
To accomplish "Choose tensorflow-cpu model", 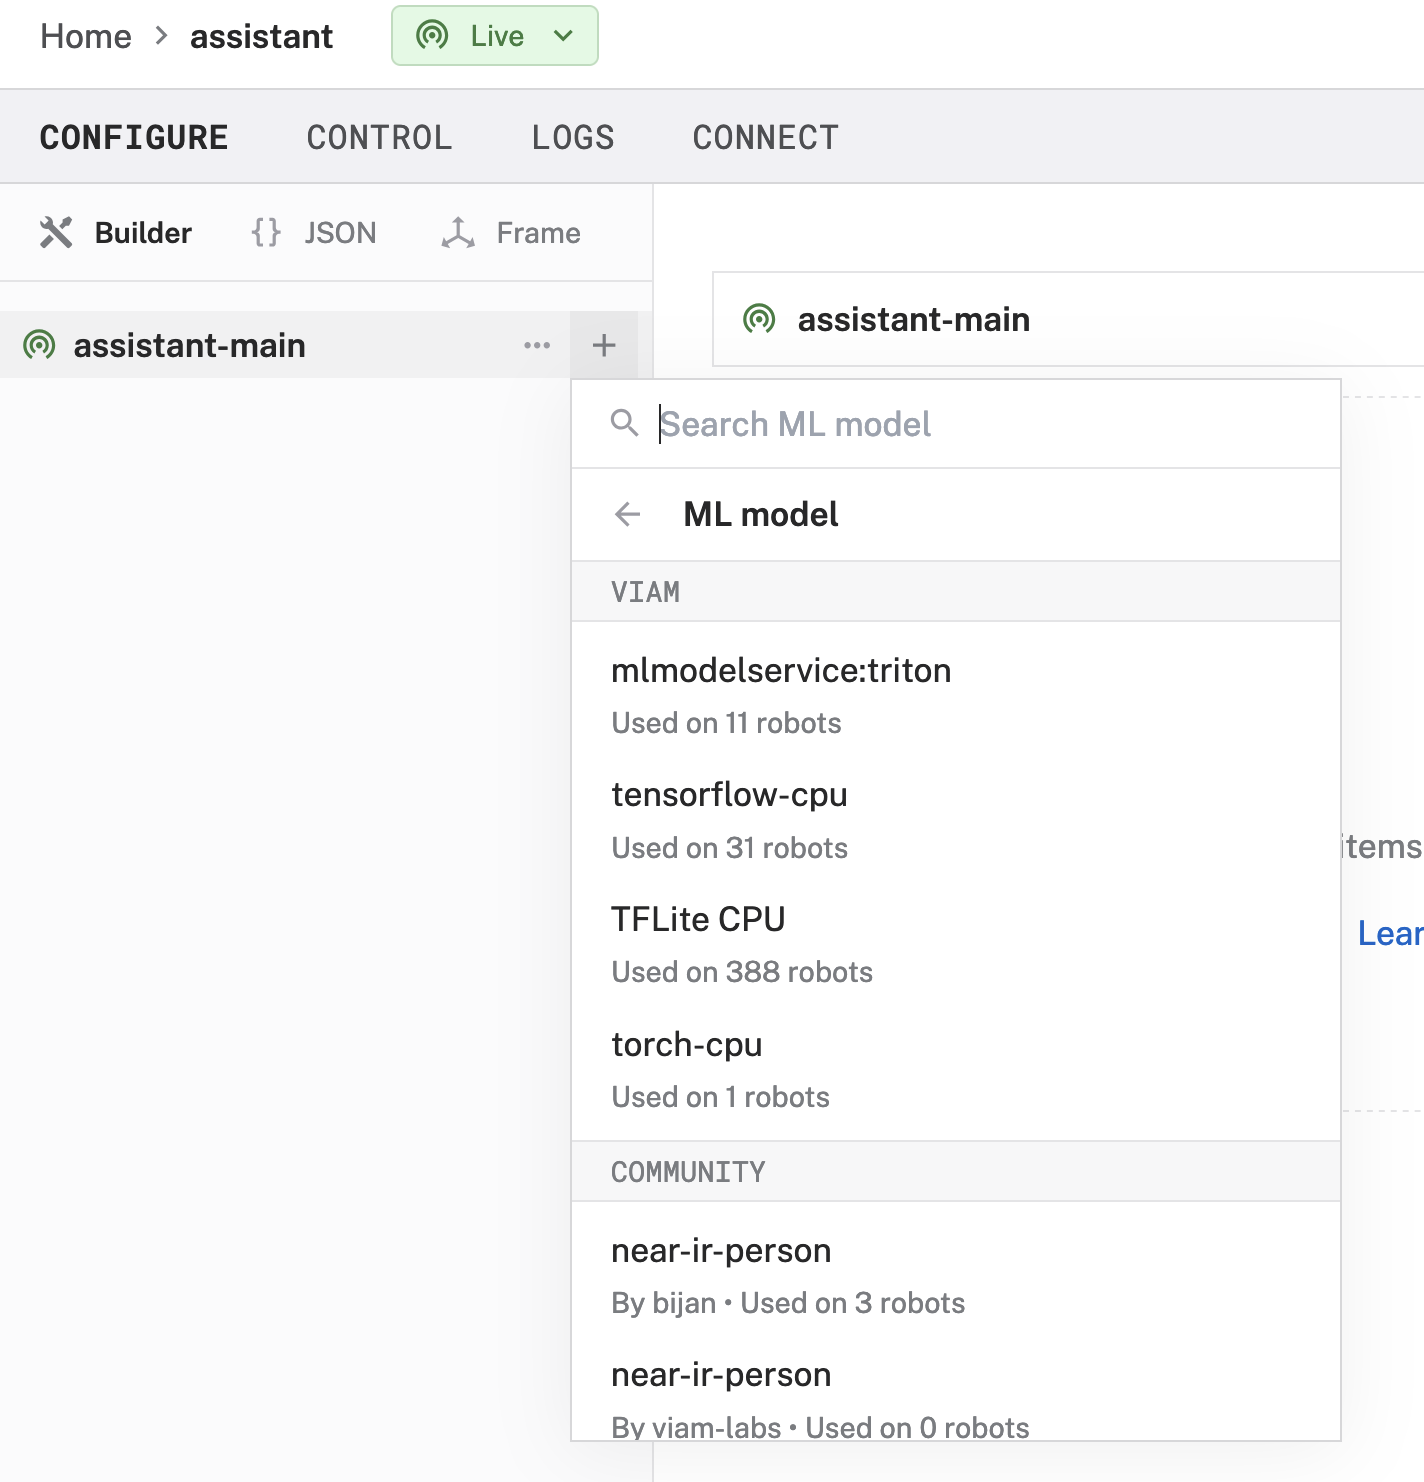I will 956,820.
